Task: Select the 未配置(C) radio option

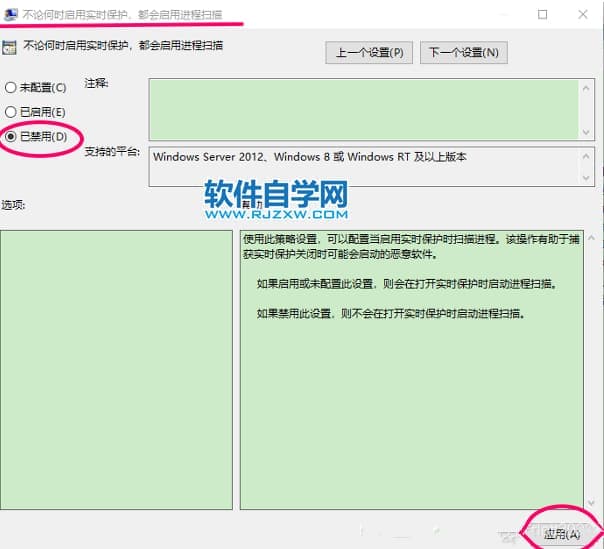Action: point(11,87)
